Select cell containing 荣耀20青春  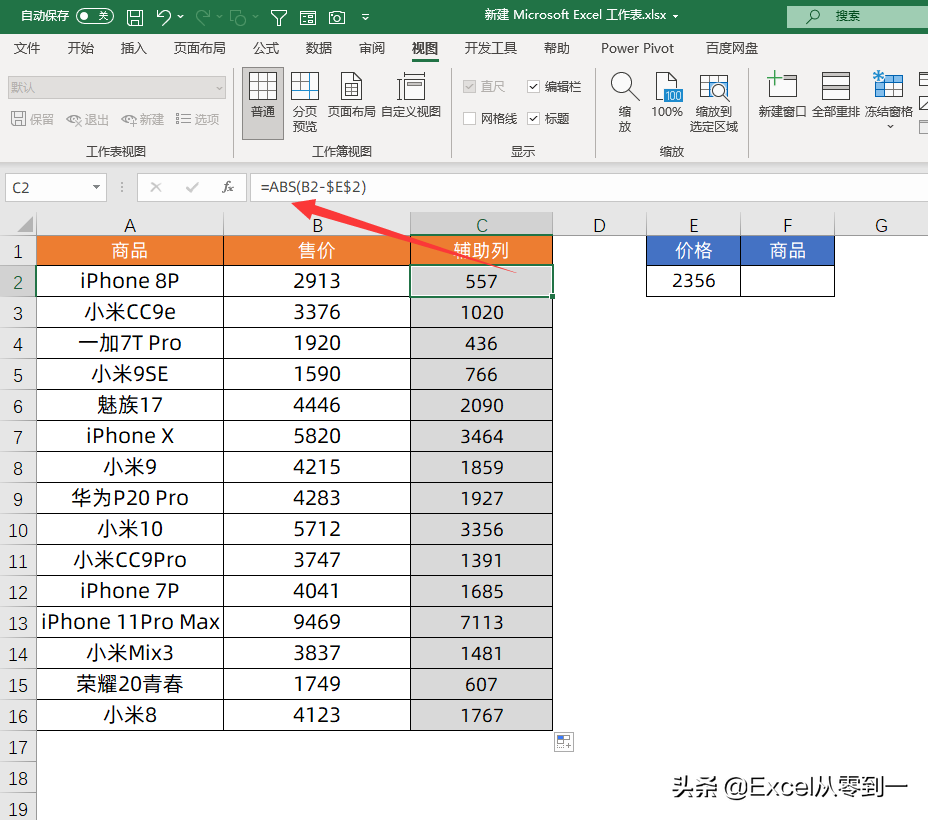tap(130, 685)
